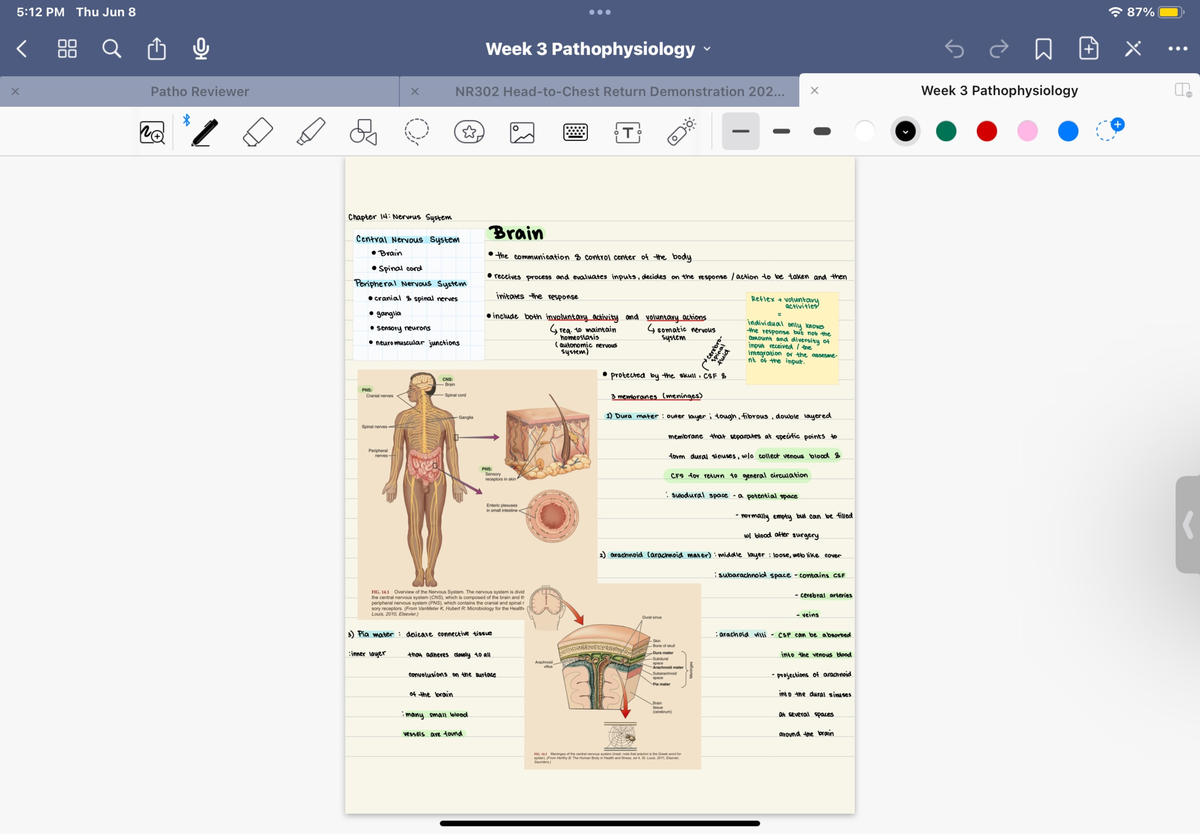Screen dimensions: 1200x834
Task: Choose the red pen color swatch
Action: (x=987, y=132)
